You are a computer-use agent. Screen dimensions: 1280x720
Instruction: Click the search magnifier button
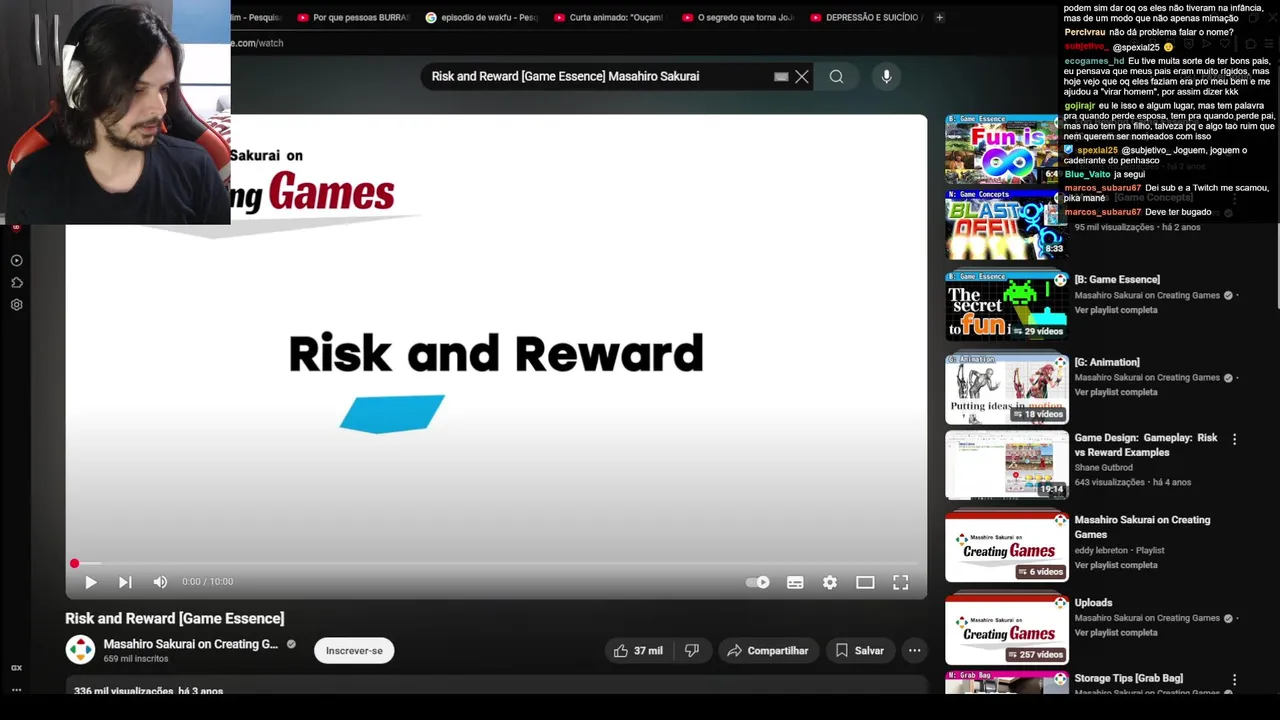click(836, 77)
